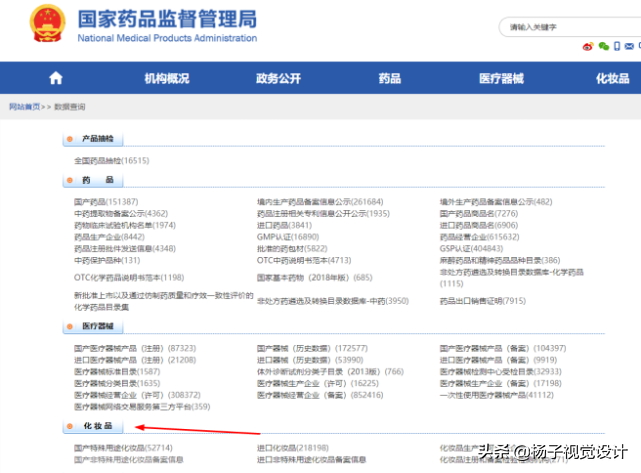This screenshot has width=641, height=473.
Task: Open 中药提取物备案公示(4362) link
Action: click(x=121, y=213)
